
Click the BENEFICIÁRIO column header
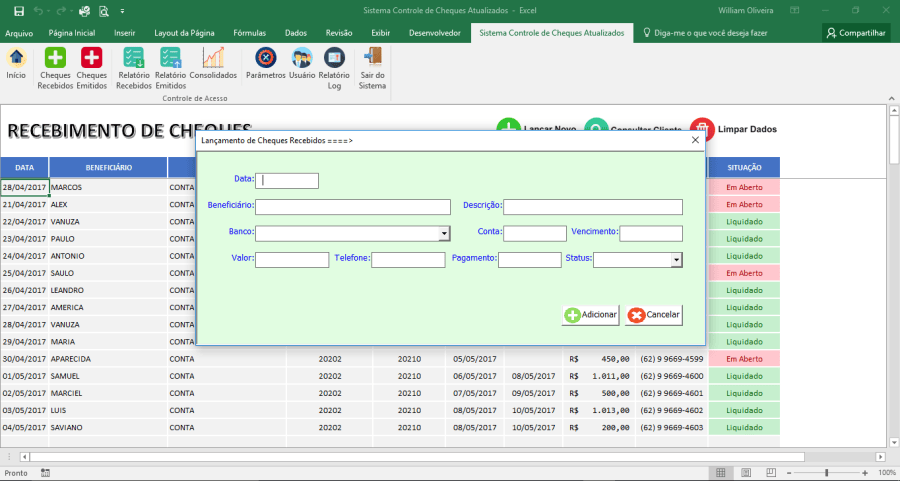[x=108, y=168]
